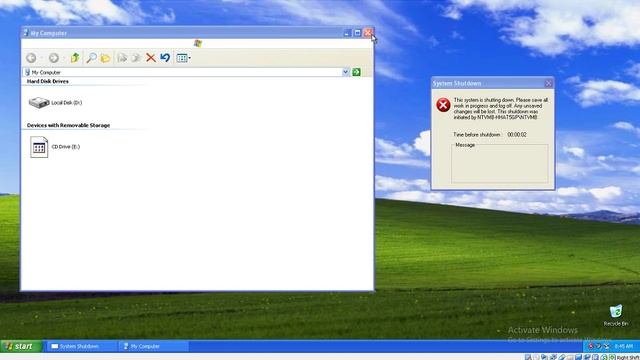
Task: Select the CD Drive (E:) item
Action: 55,147
